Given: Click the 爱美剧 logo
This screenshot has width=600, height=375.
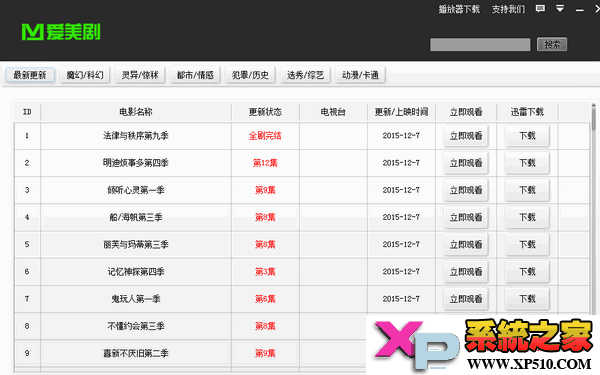Looking at the screenshot, I should pos(61,32).
